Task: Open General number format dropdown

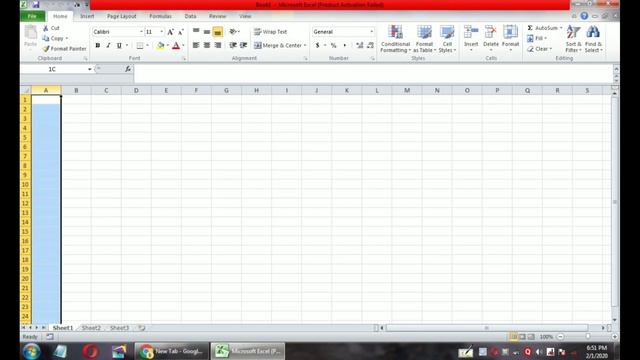Action: [371, 32]
